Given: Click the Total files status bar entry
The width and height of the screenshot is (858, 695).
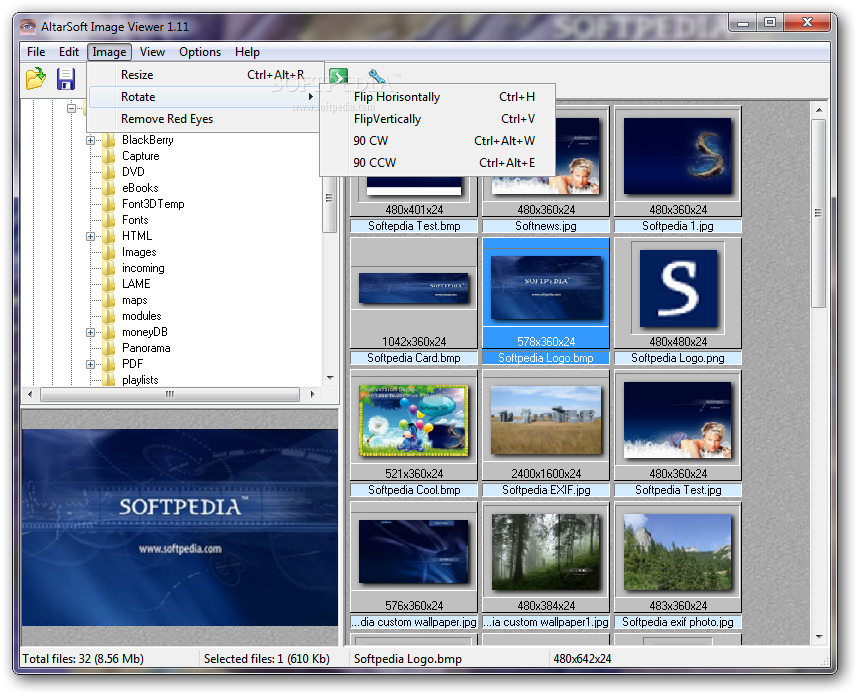Looking at the screenshot, I should pyautogui.click(x=83, y=659).
